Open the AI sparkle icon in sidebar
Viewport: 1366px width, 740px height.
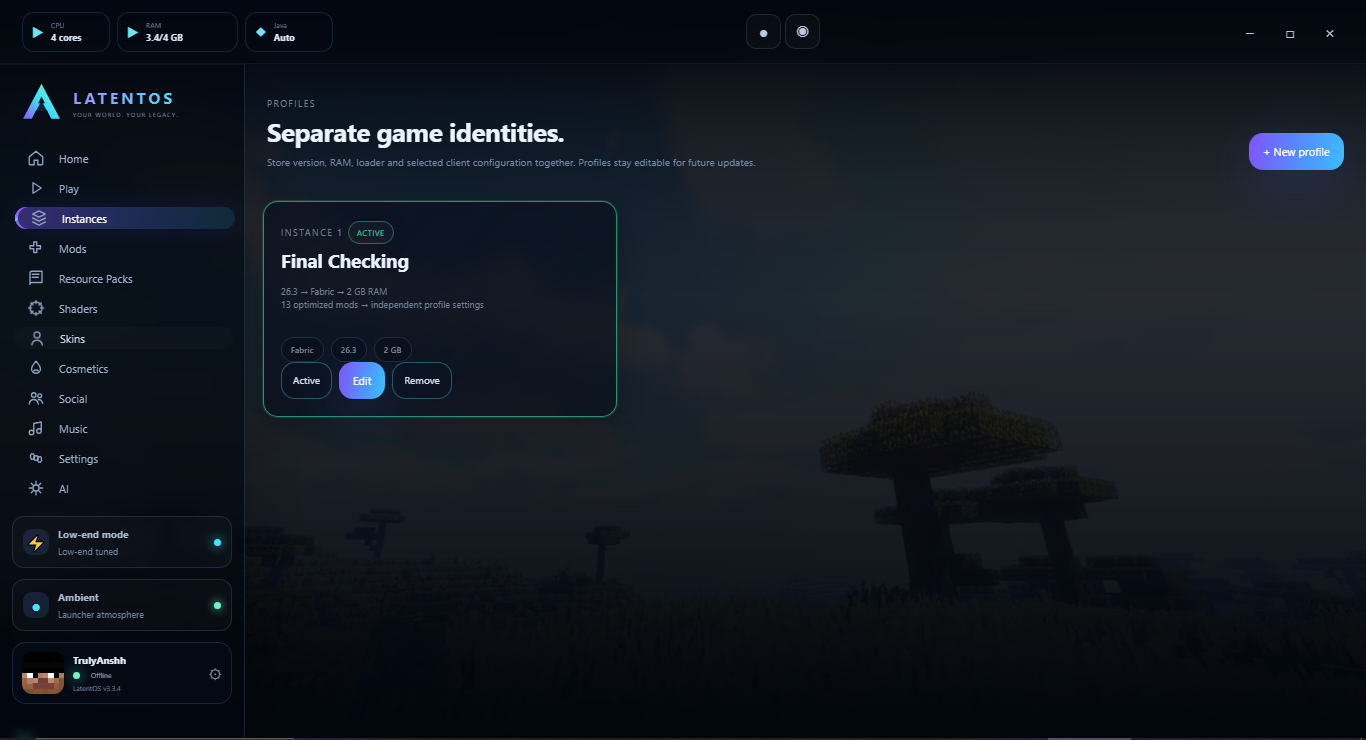click(36, 488)
